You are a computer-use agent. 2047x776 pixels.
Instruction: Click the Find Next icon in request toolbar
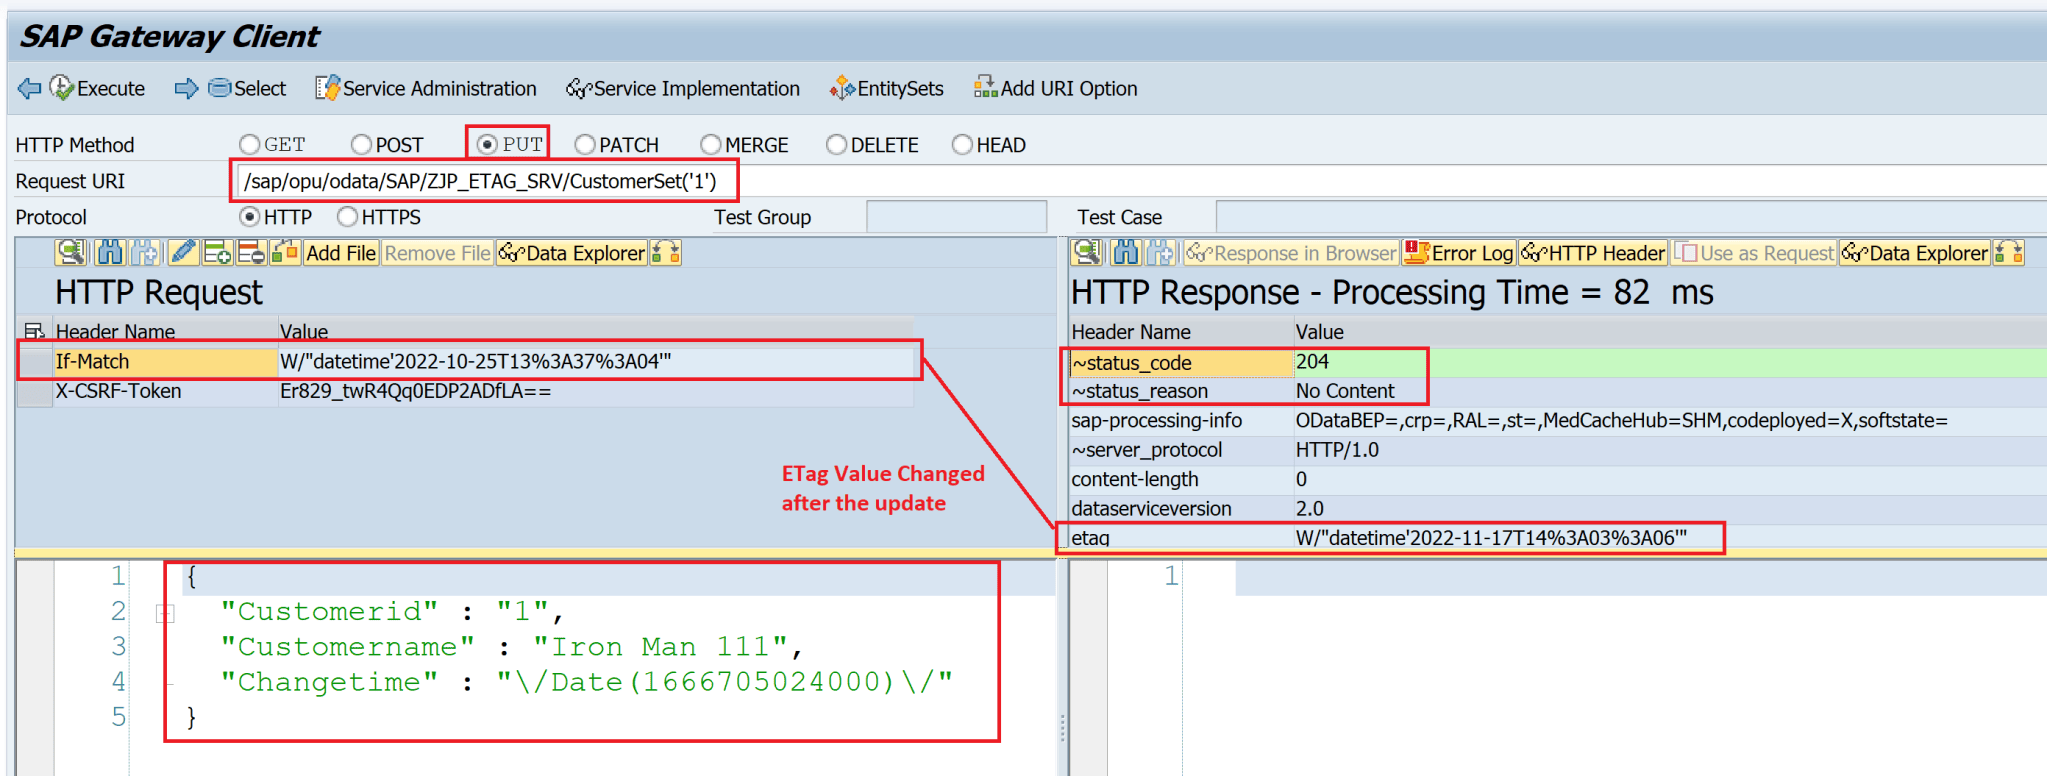pyautogui.click(x=145, y=253)
